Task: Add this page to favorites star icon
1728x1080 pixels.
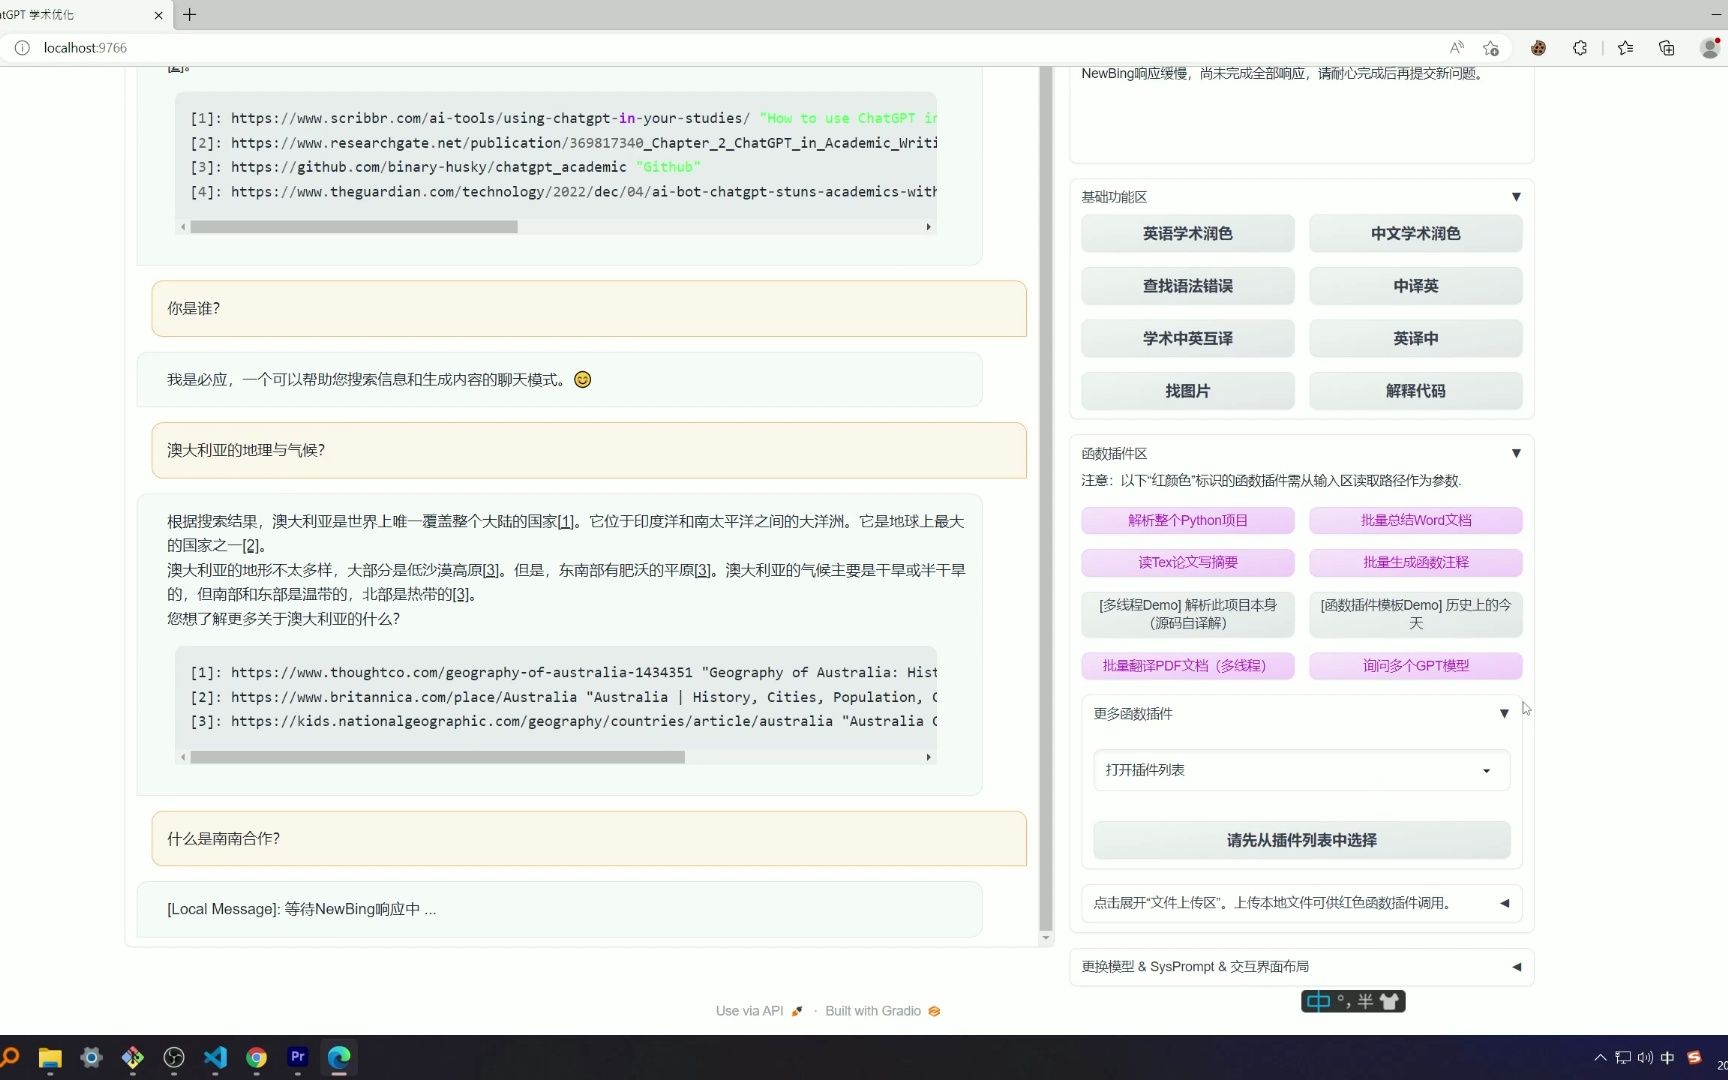Action: tap(1491, 48)
